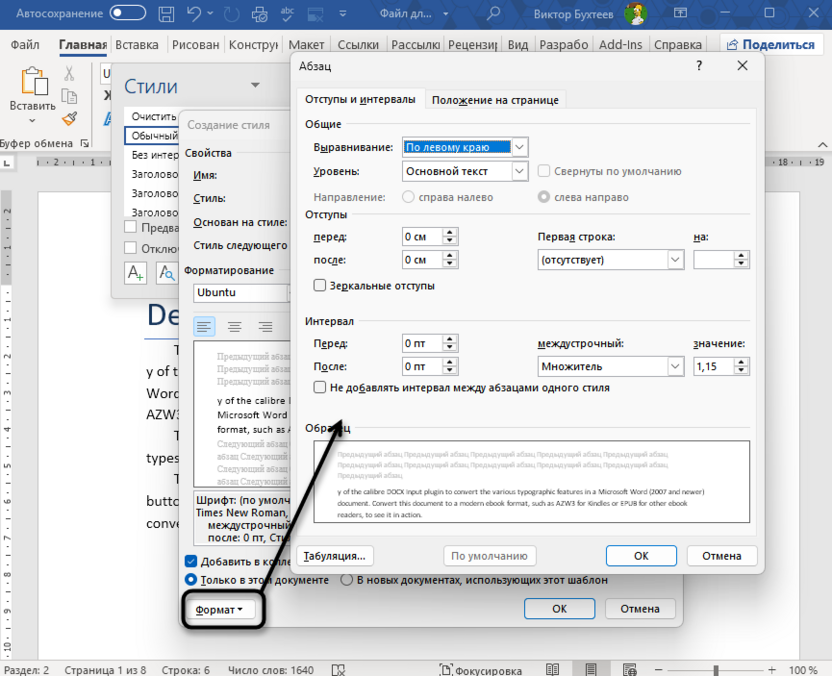Open the Выравнивание dropdown showing По левому краю
The width and height of the screenshot is (832, 676).
pyautogui.click(x=520, y=146)
